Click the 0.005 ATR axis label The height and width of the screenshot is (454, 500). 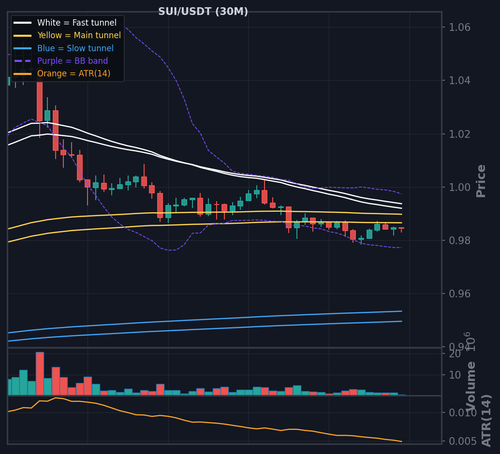[x=463, y=441]
